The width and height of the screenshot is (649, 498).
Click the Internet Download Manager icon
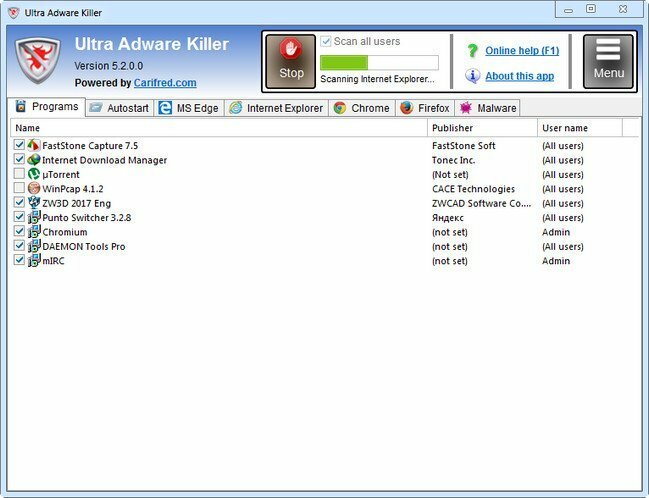pos(33,160)
